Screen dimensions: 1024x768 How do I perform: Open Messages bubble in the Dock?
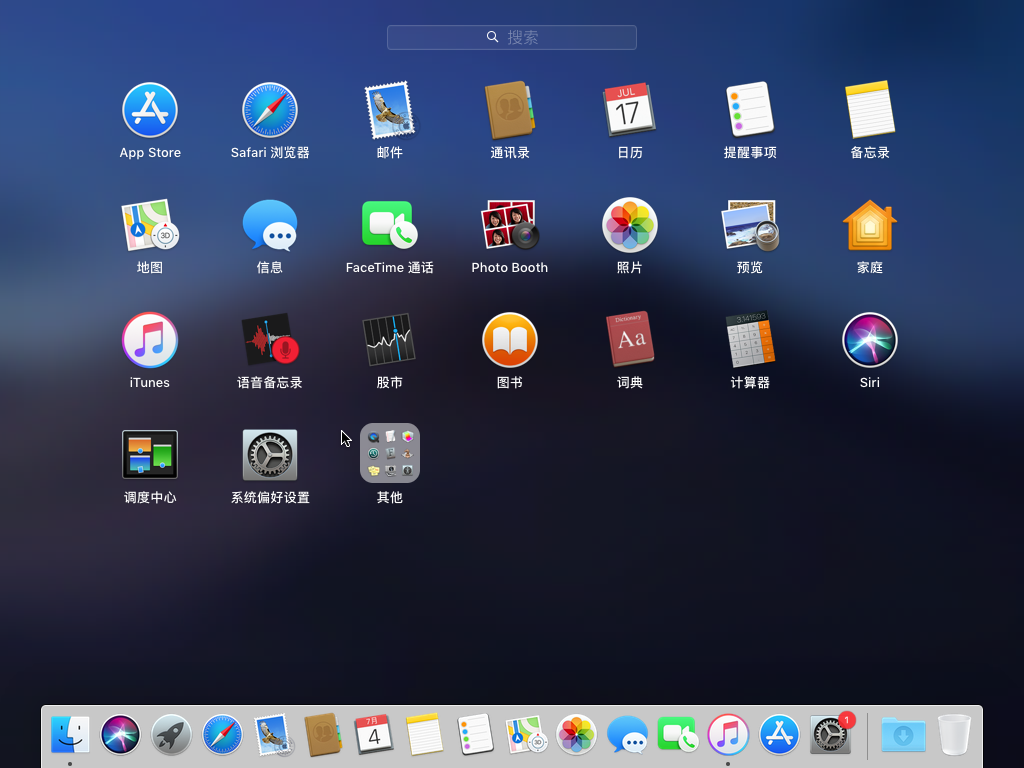627,735
